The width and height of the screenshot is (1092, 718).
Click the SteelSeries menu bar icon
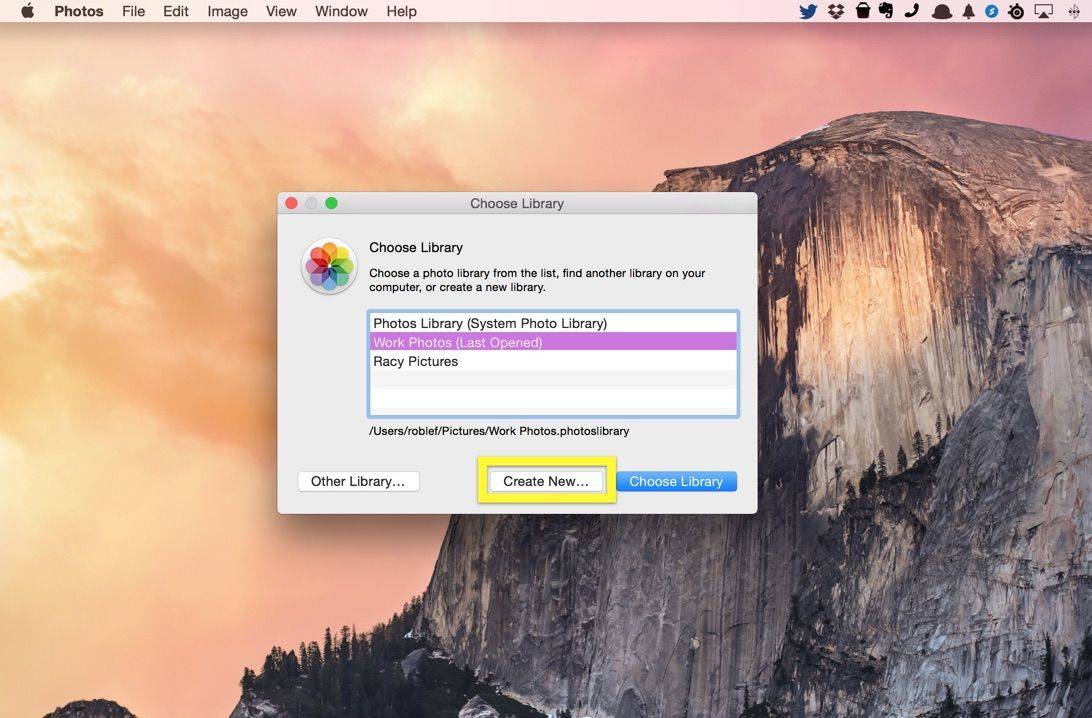tap(1016, 11)
